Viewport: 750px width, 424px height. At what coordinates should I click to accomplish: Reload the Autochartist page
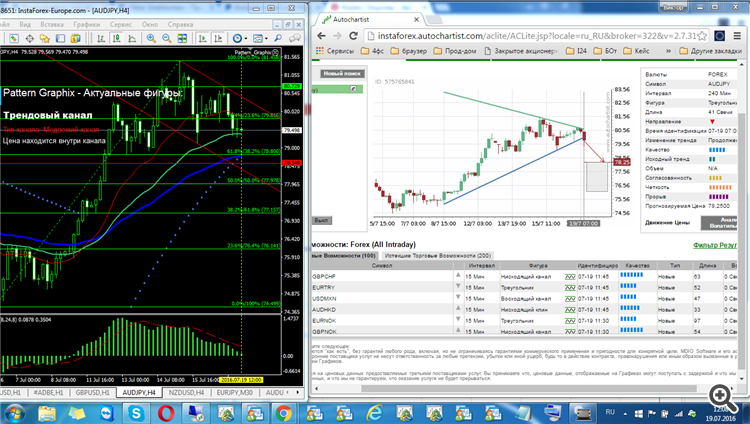pos(353,36)
